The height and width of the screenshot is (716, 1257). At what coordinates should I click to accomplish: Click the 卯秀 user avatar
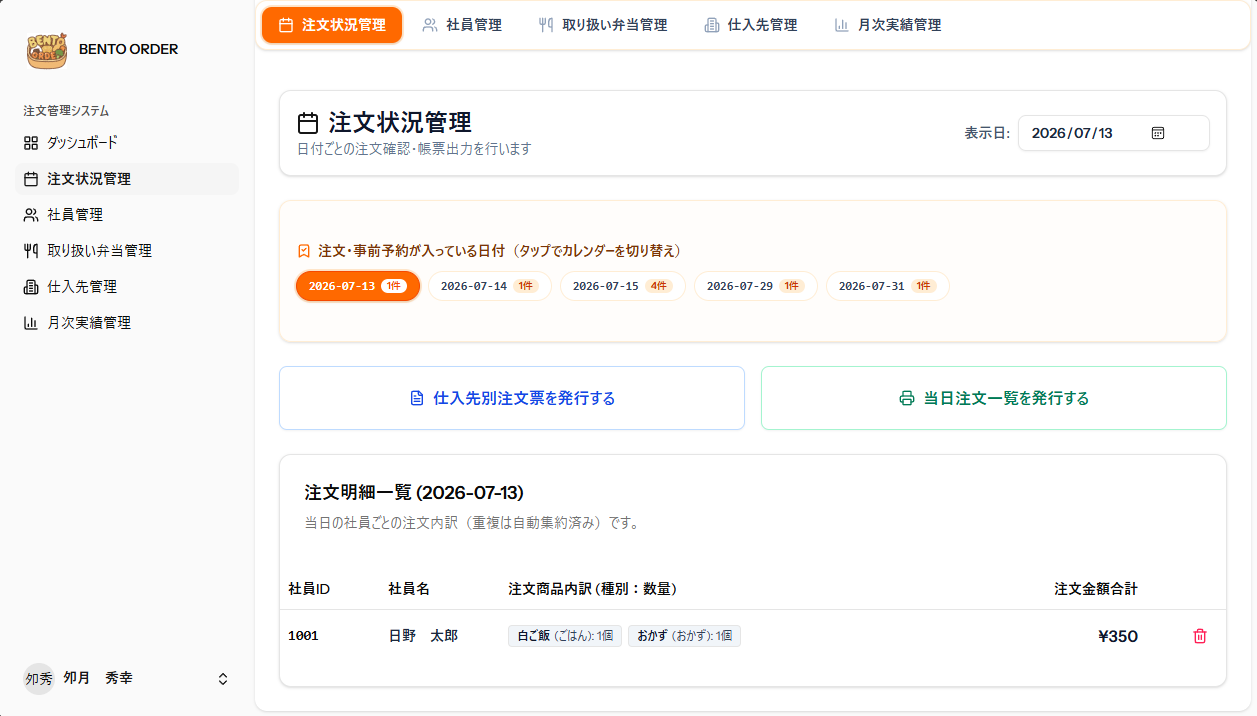click(39, 678)
